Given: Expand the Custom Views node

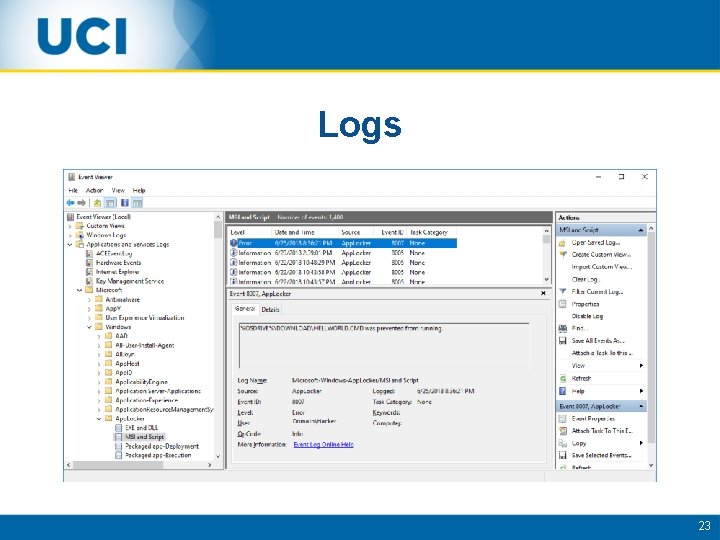Looking at the screenshot, I should (70, 226).
